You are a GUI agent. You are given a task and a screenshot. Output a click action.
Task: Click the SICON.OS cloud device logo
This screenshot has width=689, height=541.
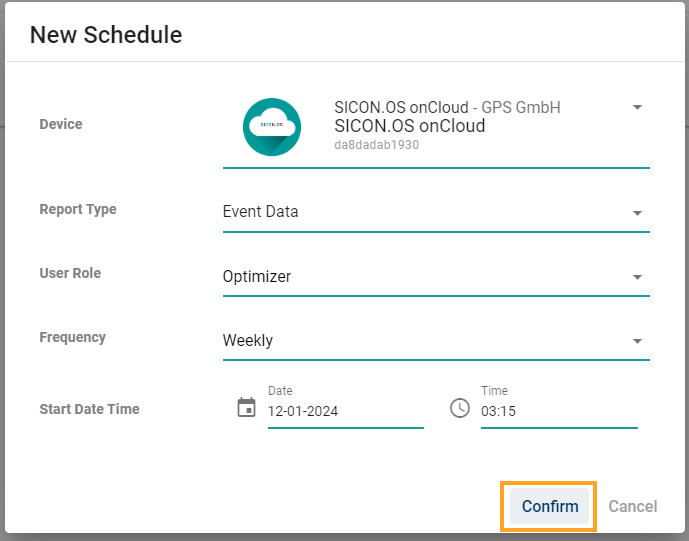click(271, 127)
